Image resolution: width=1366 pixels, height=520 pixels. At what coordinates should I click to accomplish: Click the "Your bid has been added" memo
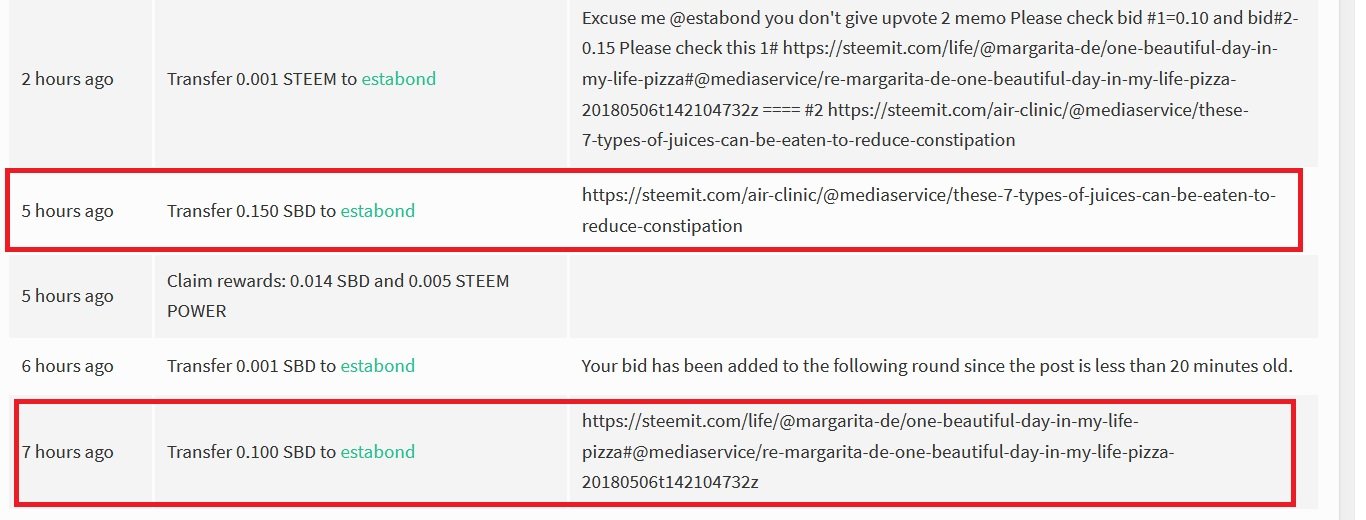[x=937, y=366]
